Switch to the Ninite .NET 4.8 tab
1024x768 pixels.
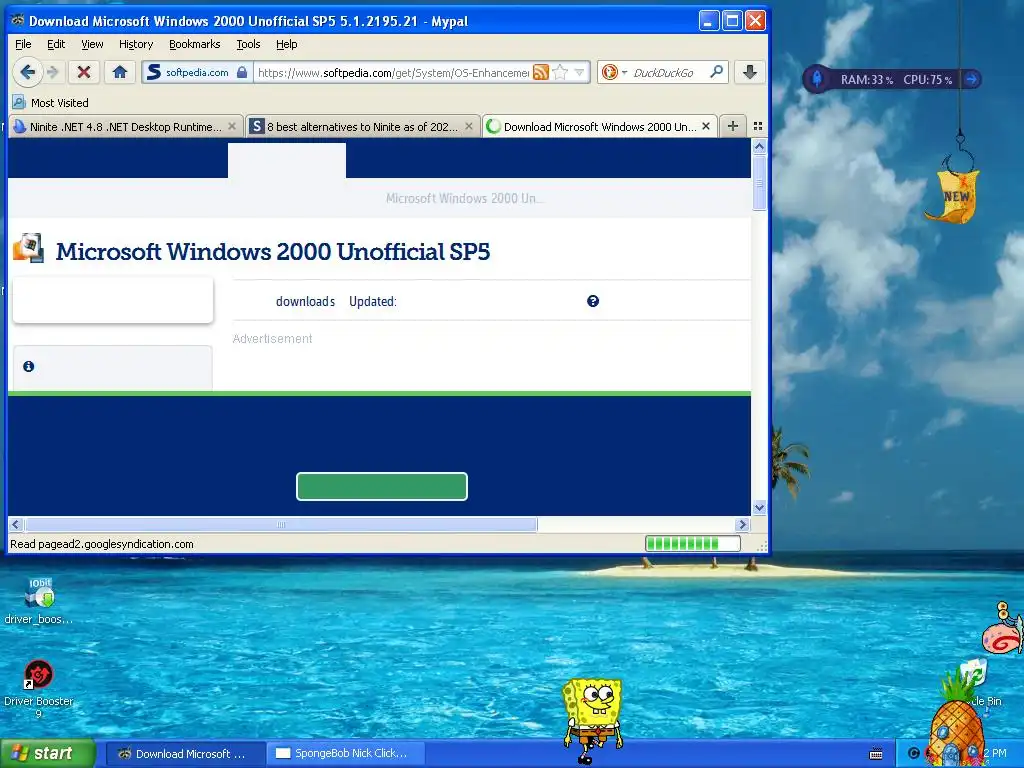coord(124,127)
